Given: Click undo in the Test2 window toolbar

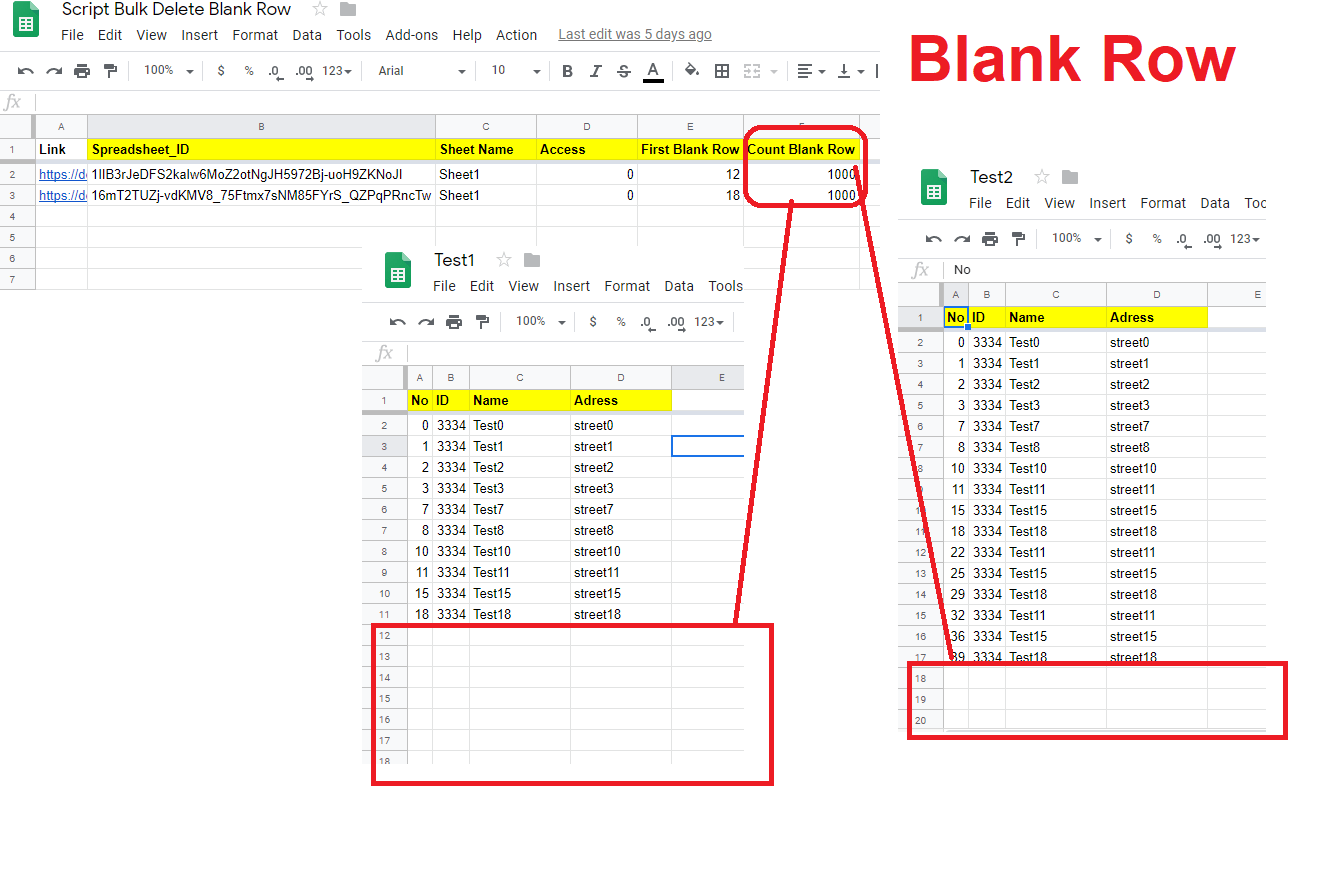Looking at the screenshot, I should click(934, 239).
